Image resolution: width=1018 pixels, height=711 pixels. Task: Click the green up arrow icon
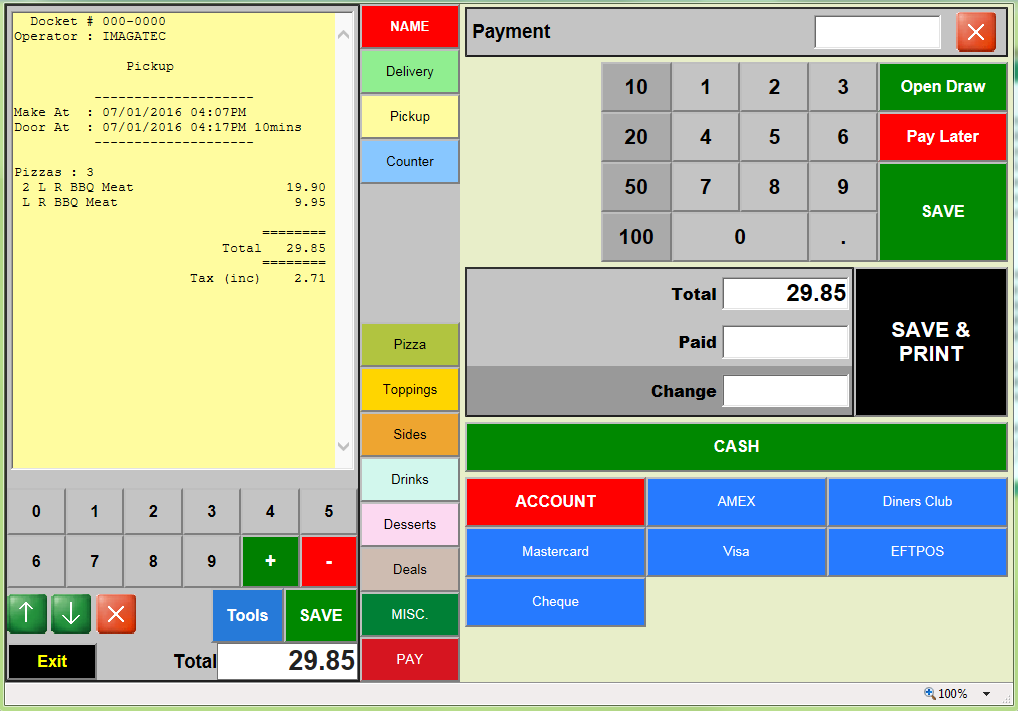(27, 614)
